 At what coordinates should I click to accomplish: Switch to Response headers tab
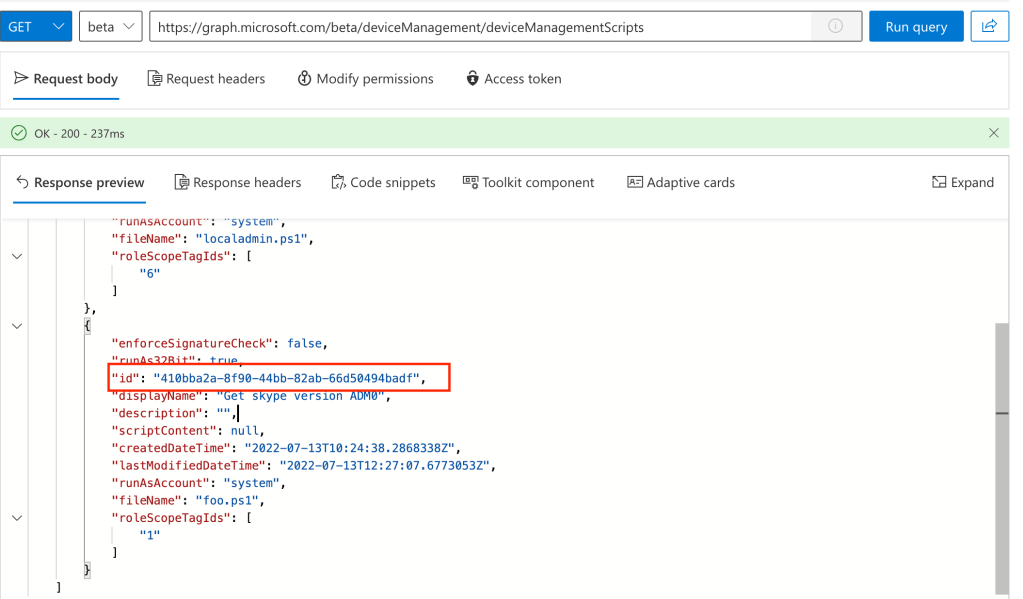pos(237,182)
